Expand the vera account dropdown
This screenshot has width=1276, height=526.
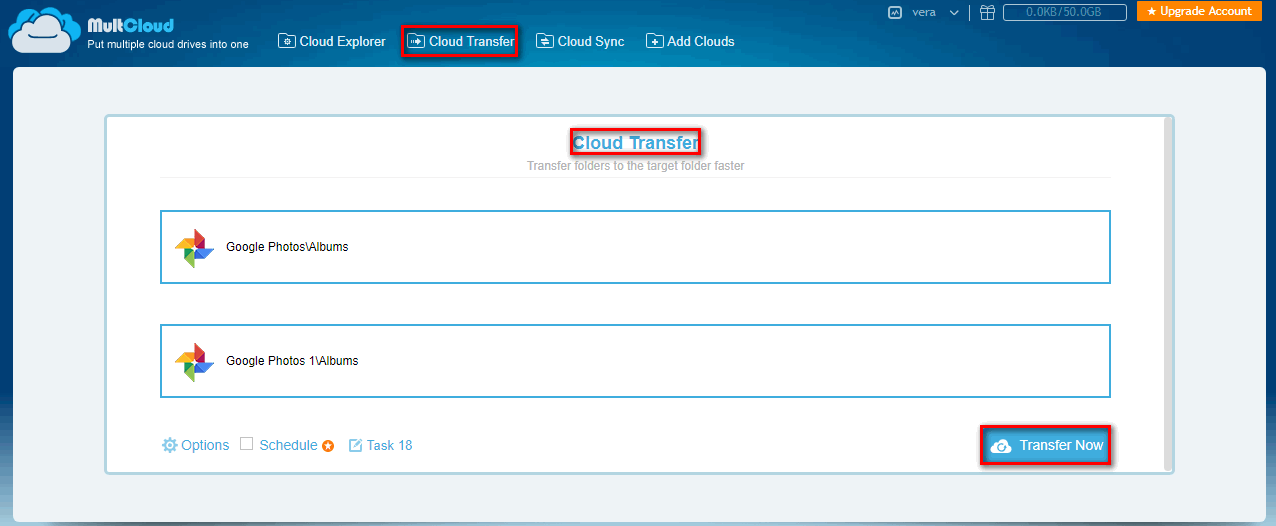point(954,13)
